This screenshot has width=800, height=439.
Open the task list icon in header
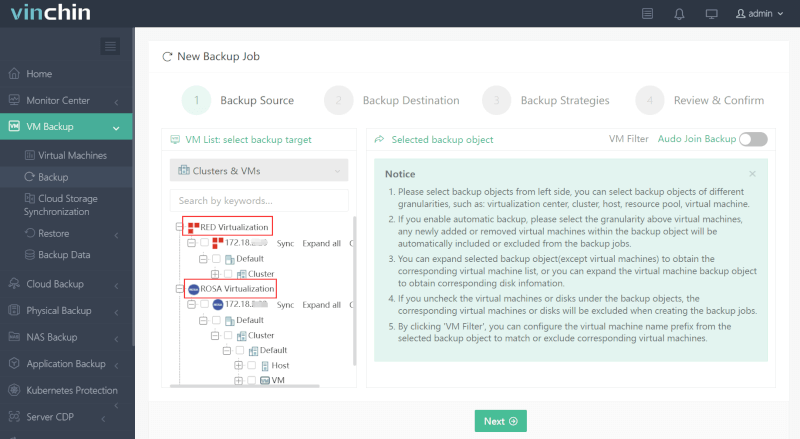pos(647,14)
